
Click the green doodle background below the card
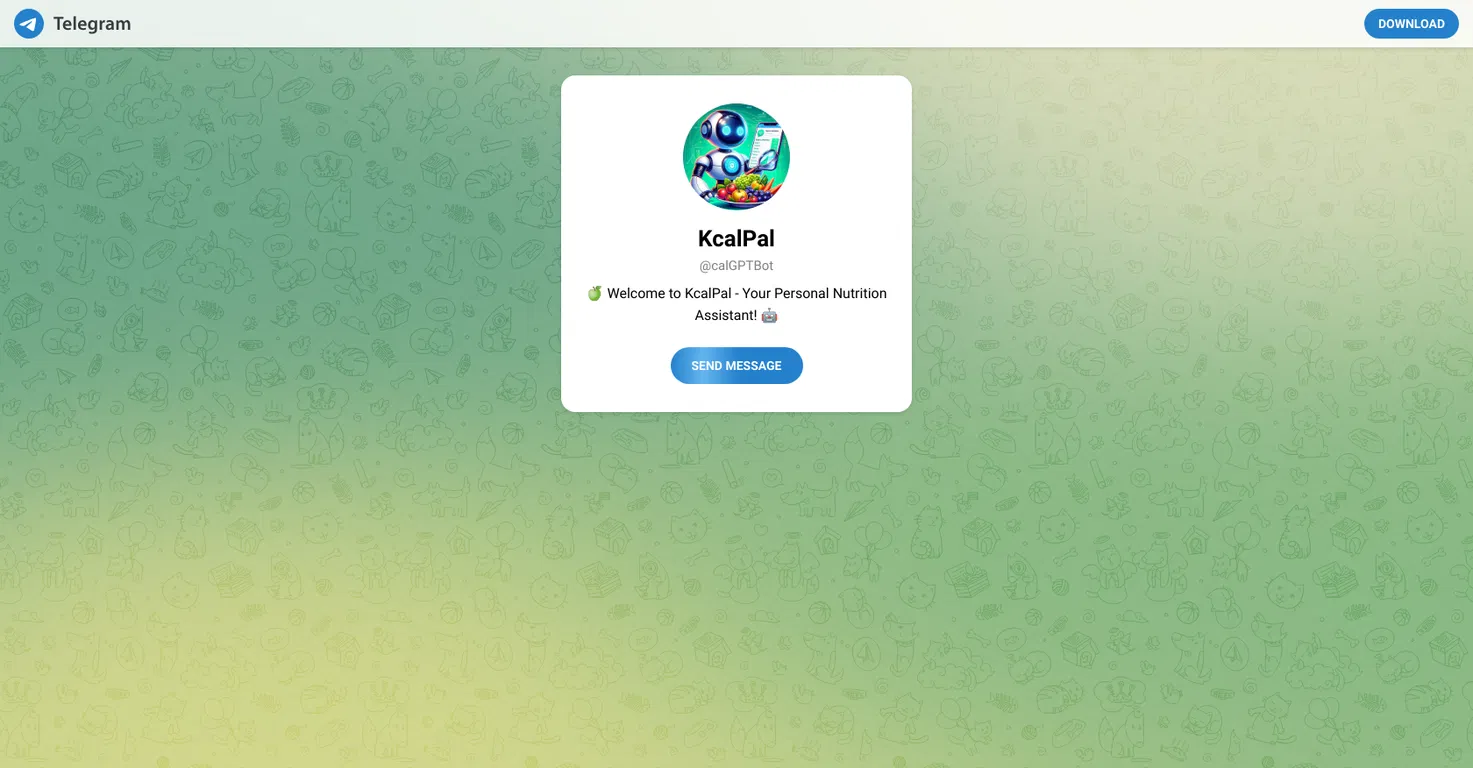click(x=736, y=580)
